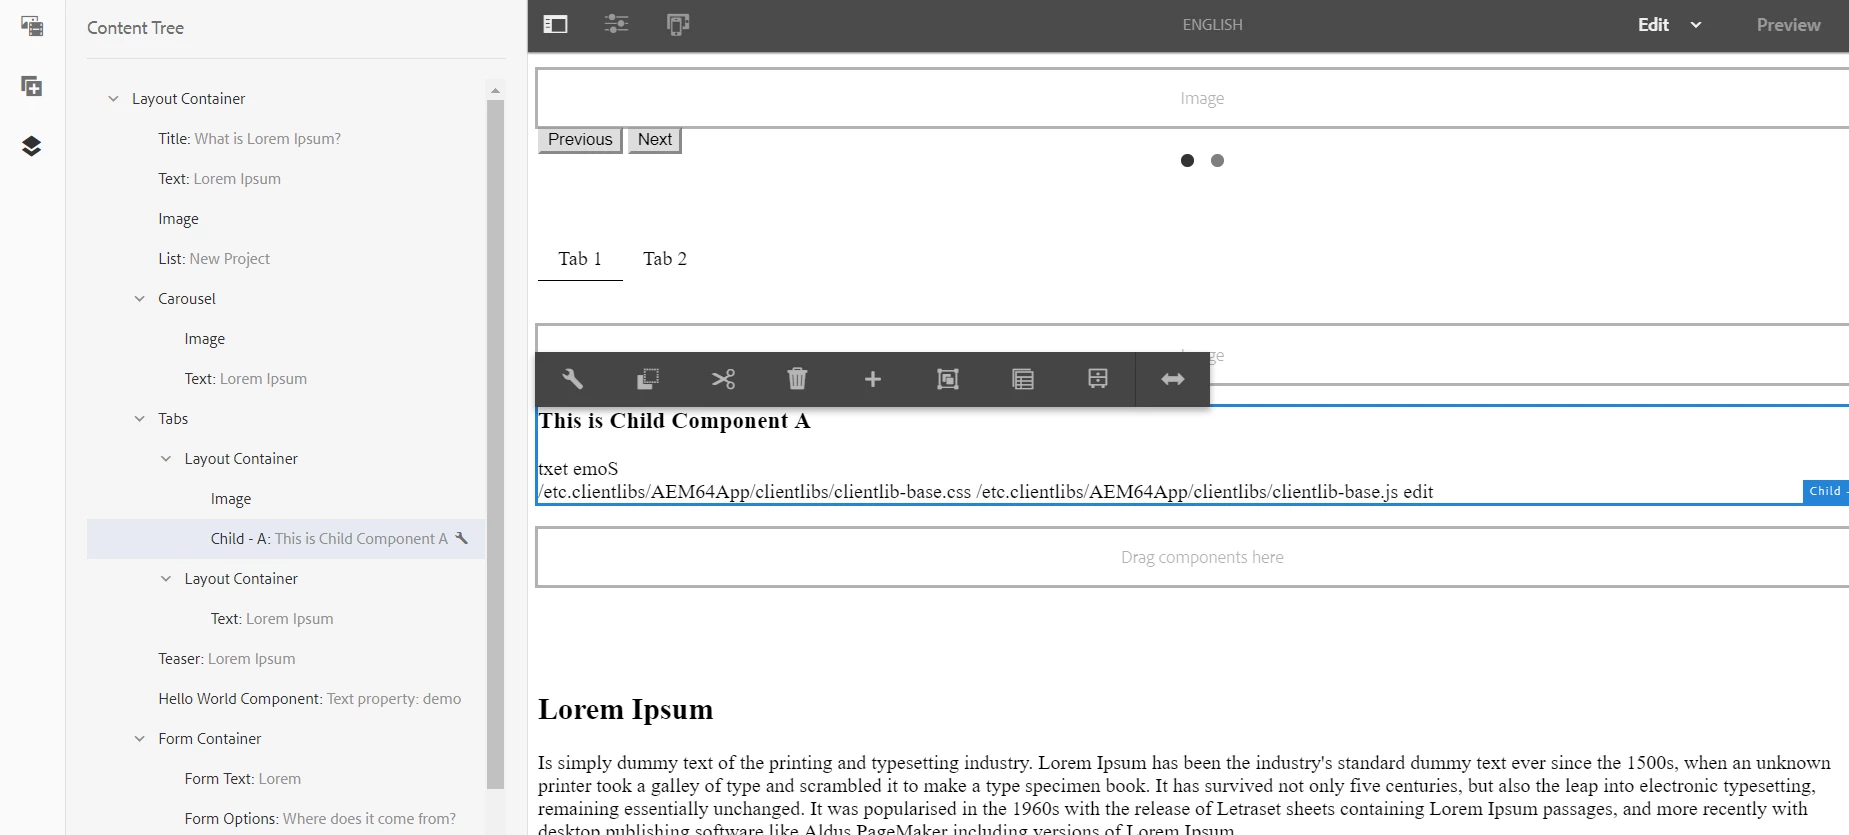Click the Group toolbar icon
Viewport: 1849px width, 835px height.
948,379
